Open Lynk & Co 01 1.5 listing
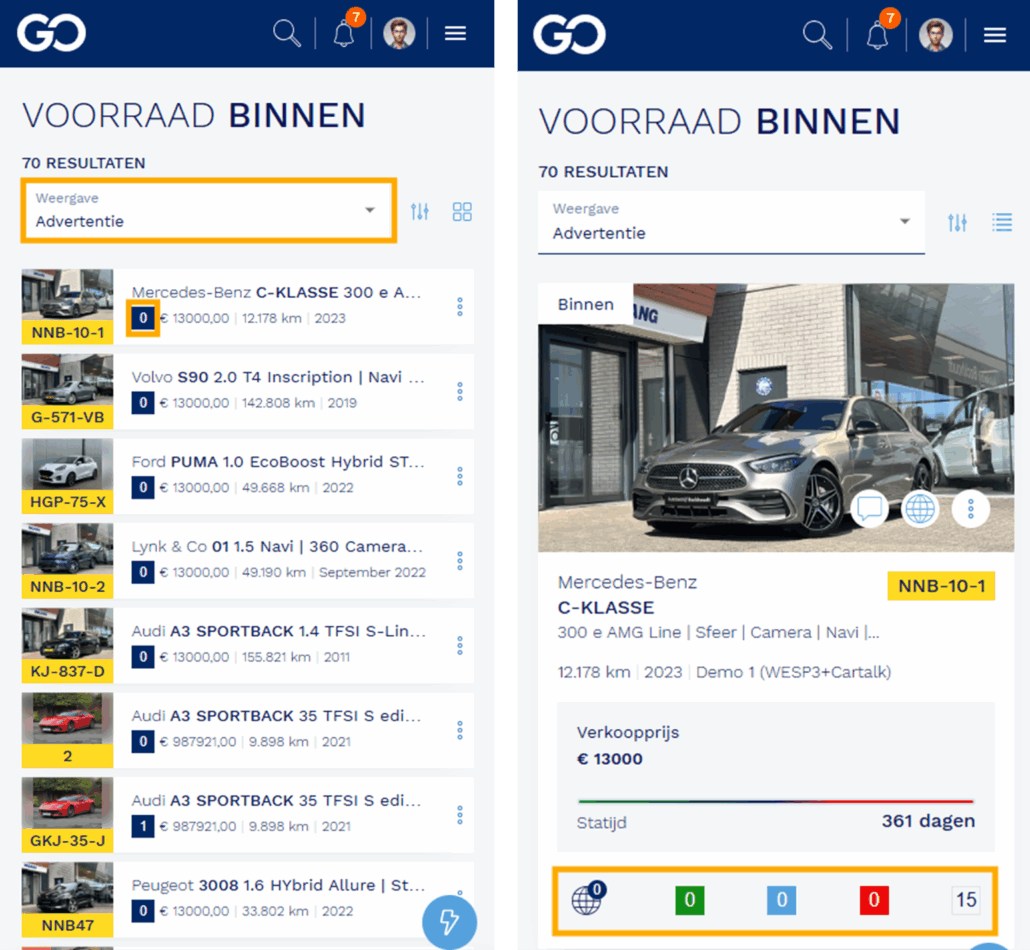 tap(277, 547)
